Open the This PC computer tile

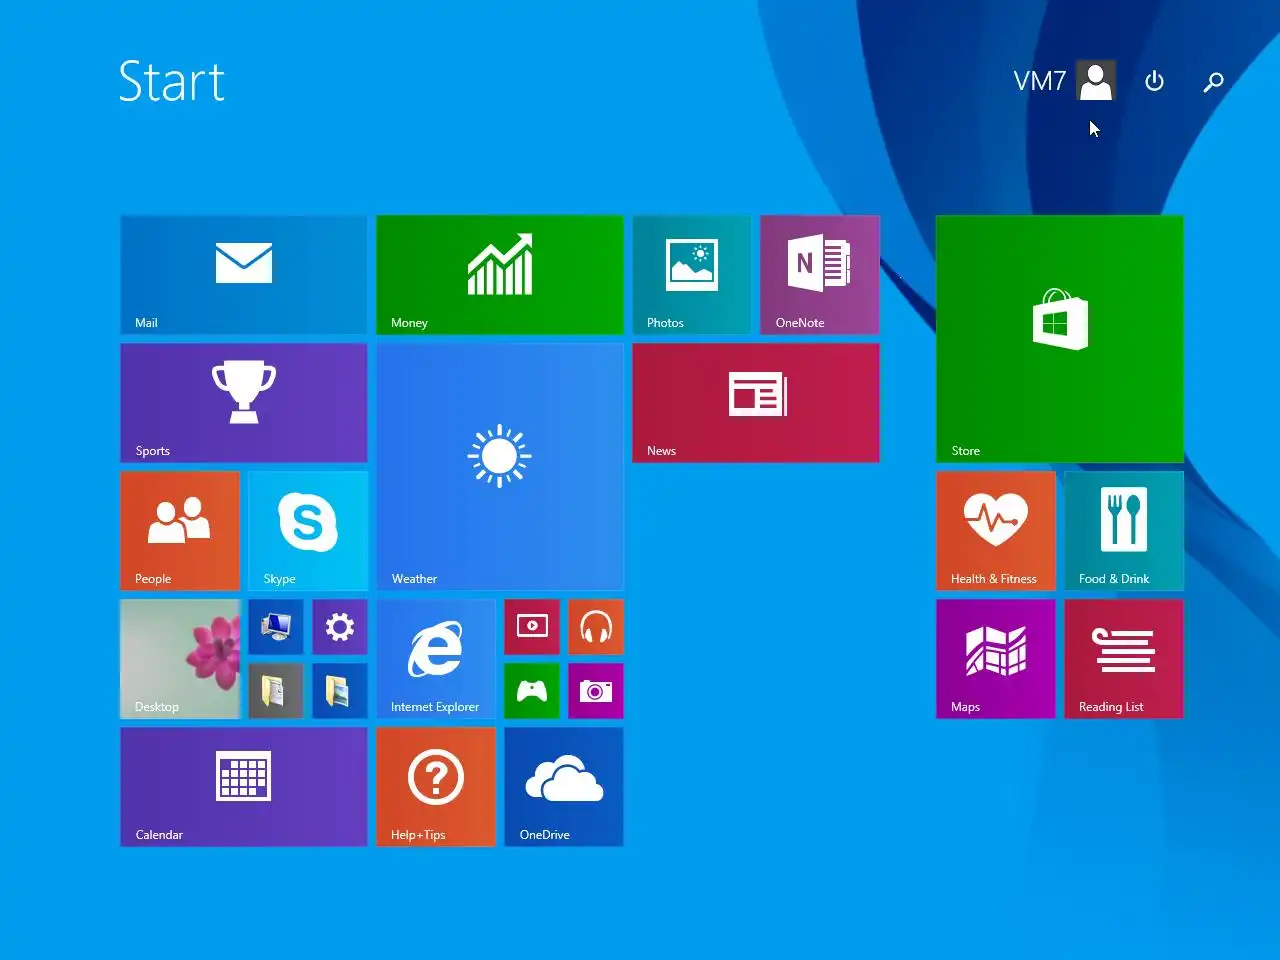[x=276, y=627]
